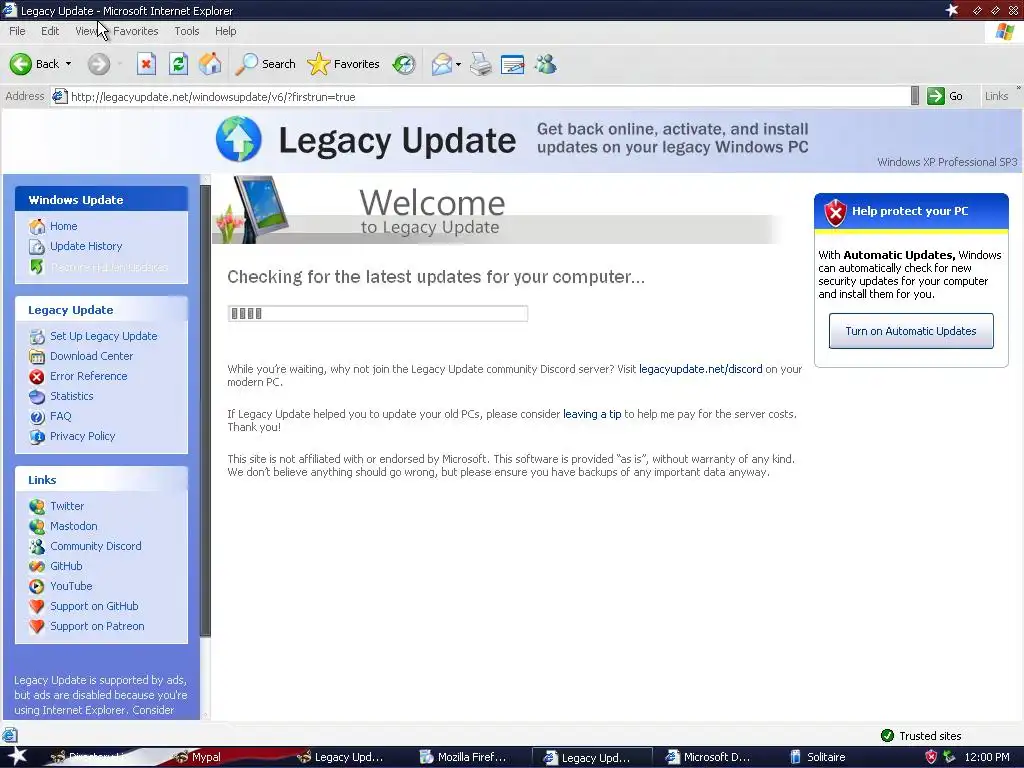This screenshot has height=768, width=1024.
Task: Open the Tools menu
Action: [187, 31]
